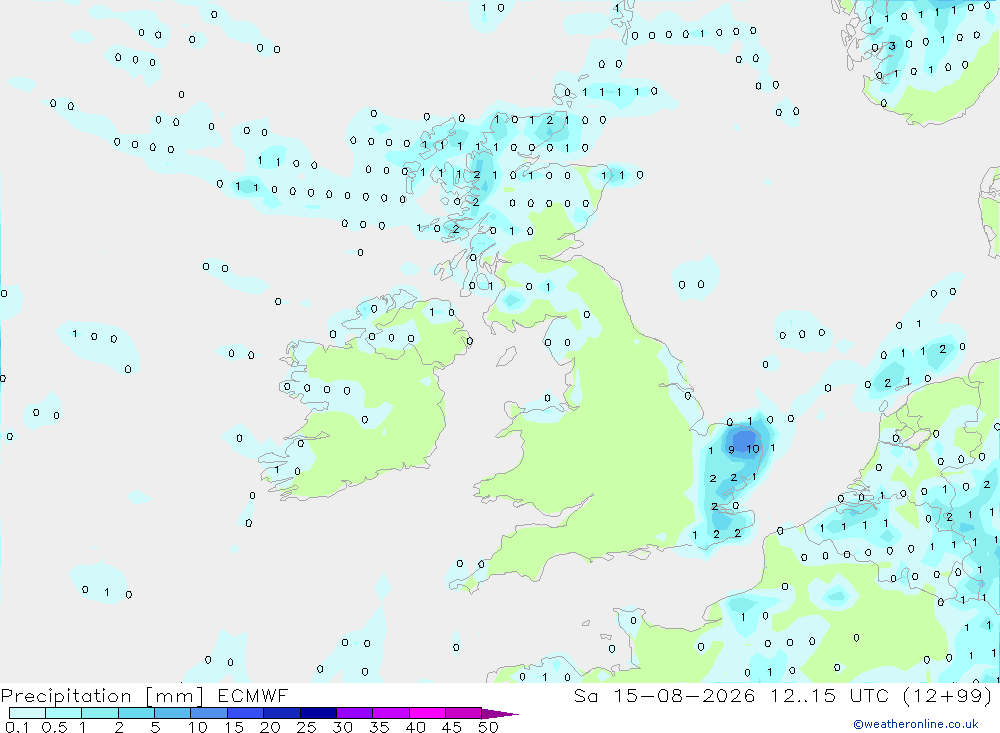Click the 2–5 mm legend color swatch
The width and height of the screenshot is (1000, 733).
tap(136, 713)
